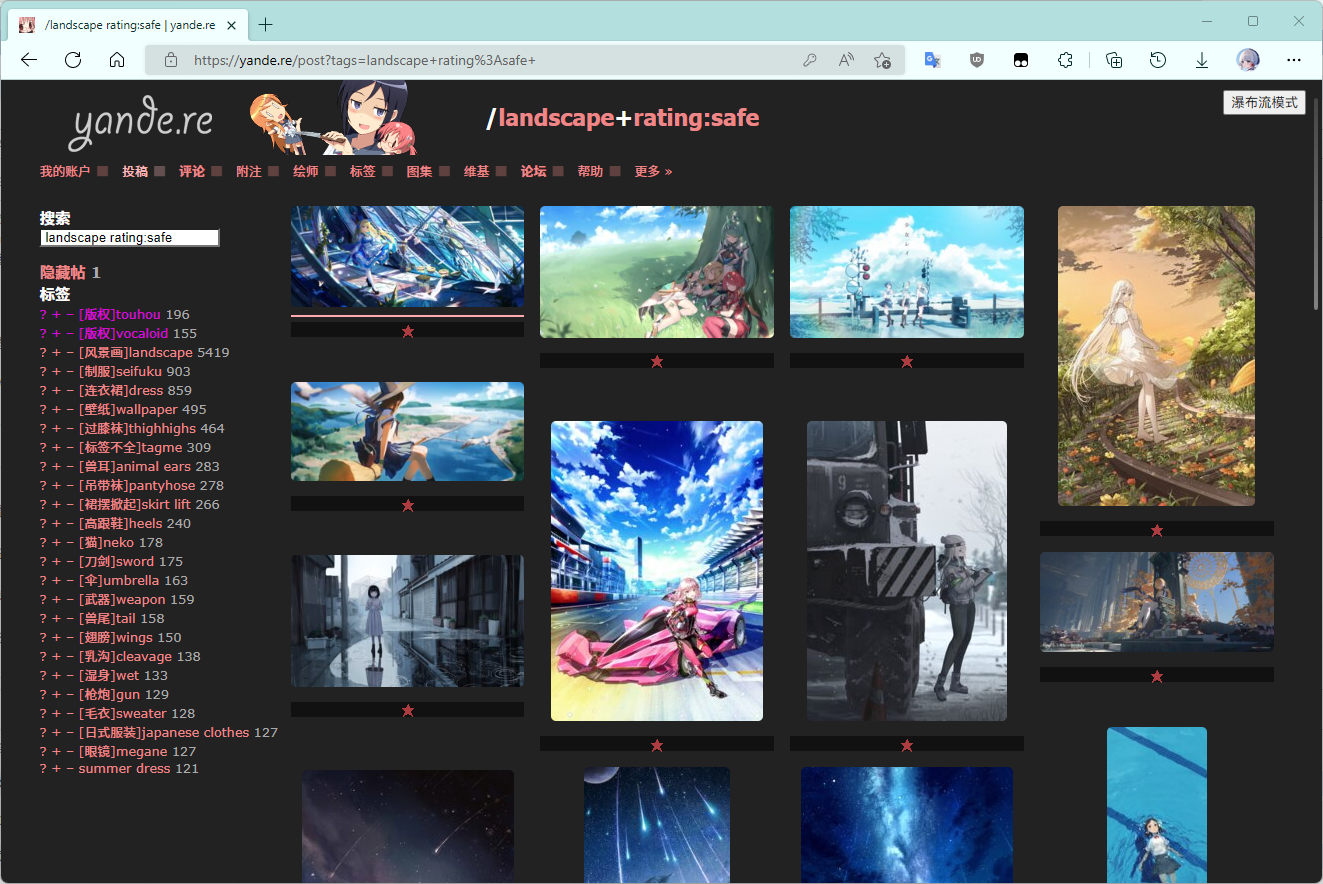Open the browser extensions puzzle icon
Image resolution: width=1323 pixels, height=884 pixels.
[x=1065, y=60]
